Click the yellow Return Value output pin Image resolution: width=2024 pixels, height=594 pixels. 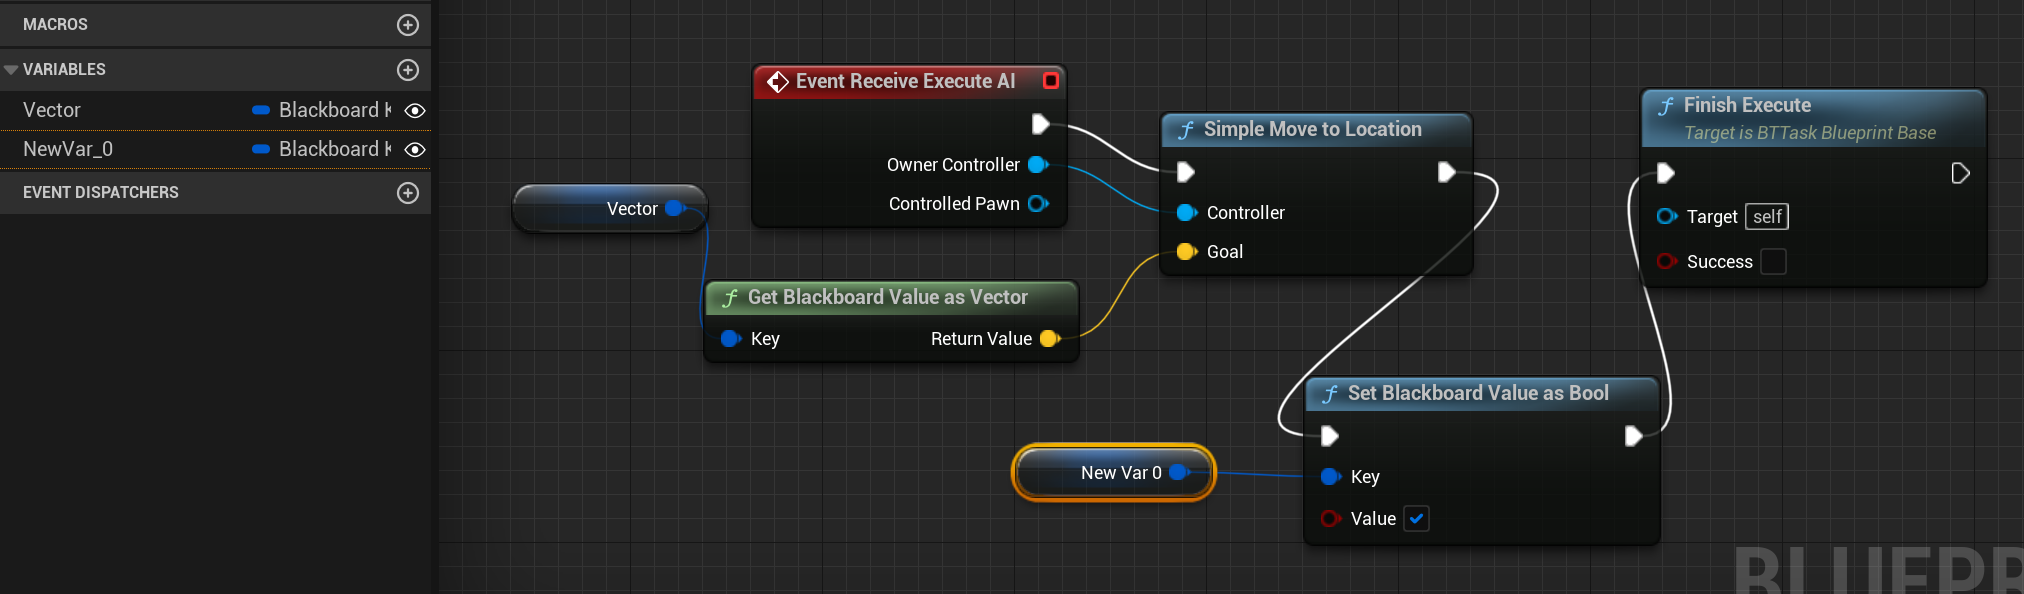[x=1050, y=339]
